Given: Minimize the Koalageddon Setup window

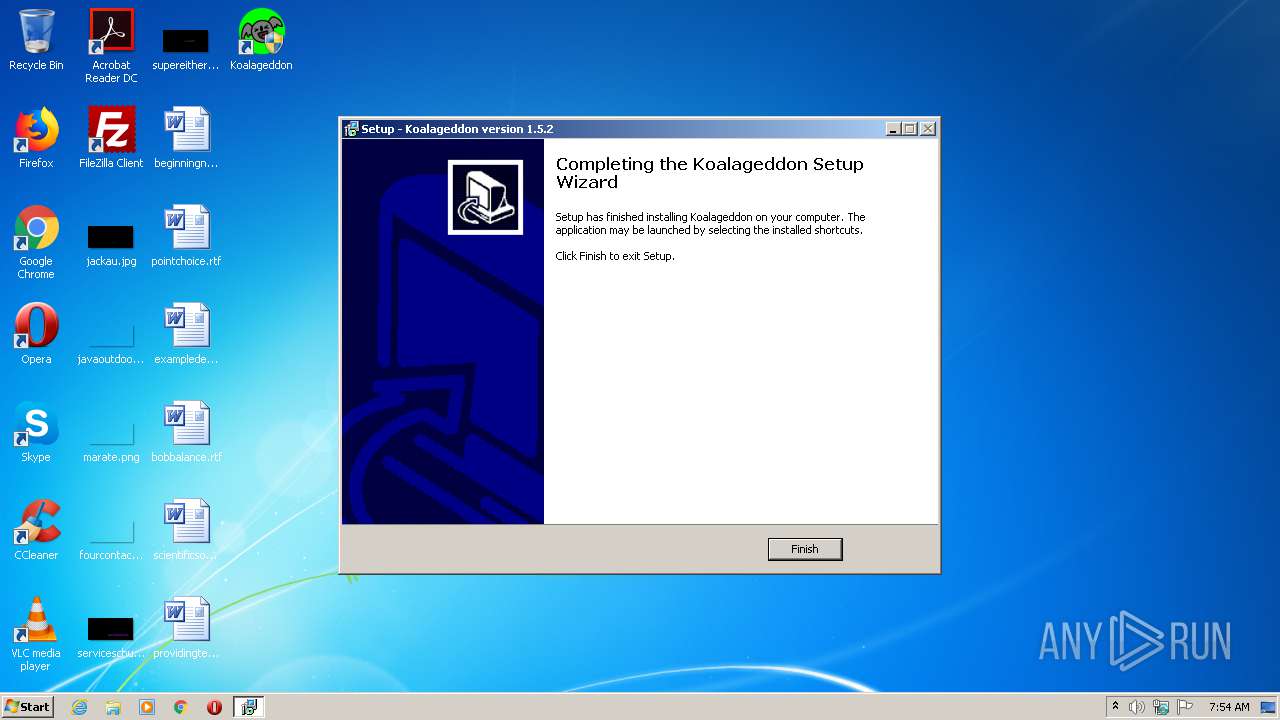Looking at the screenshot, I should [x=893, y=129].
